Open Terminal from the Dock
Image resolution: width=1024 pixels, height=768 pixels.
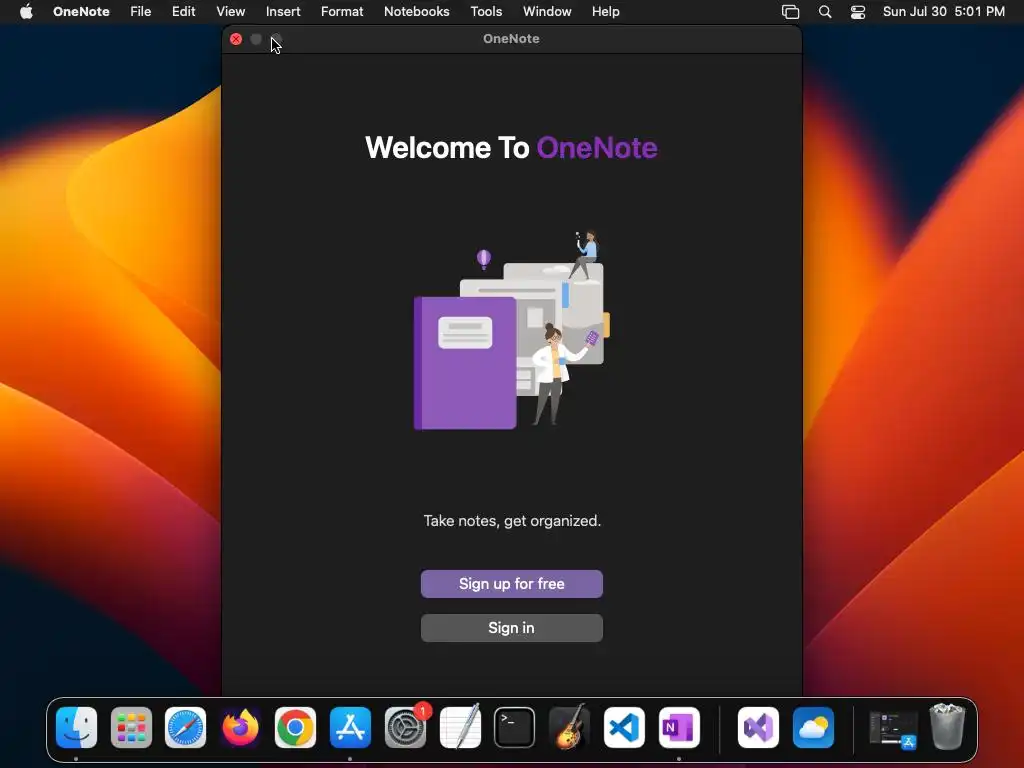(x=515, y=728)
